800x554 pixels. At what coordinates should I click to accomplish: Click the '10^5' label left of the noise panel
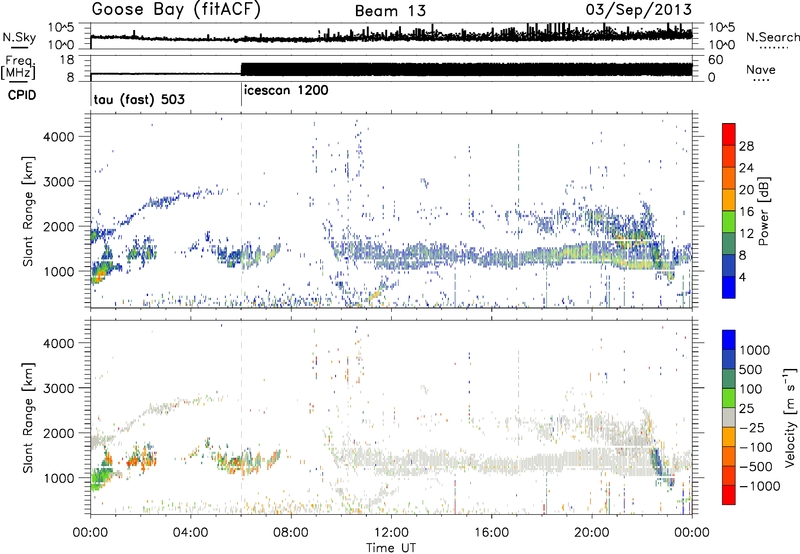pos(61,27)
